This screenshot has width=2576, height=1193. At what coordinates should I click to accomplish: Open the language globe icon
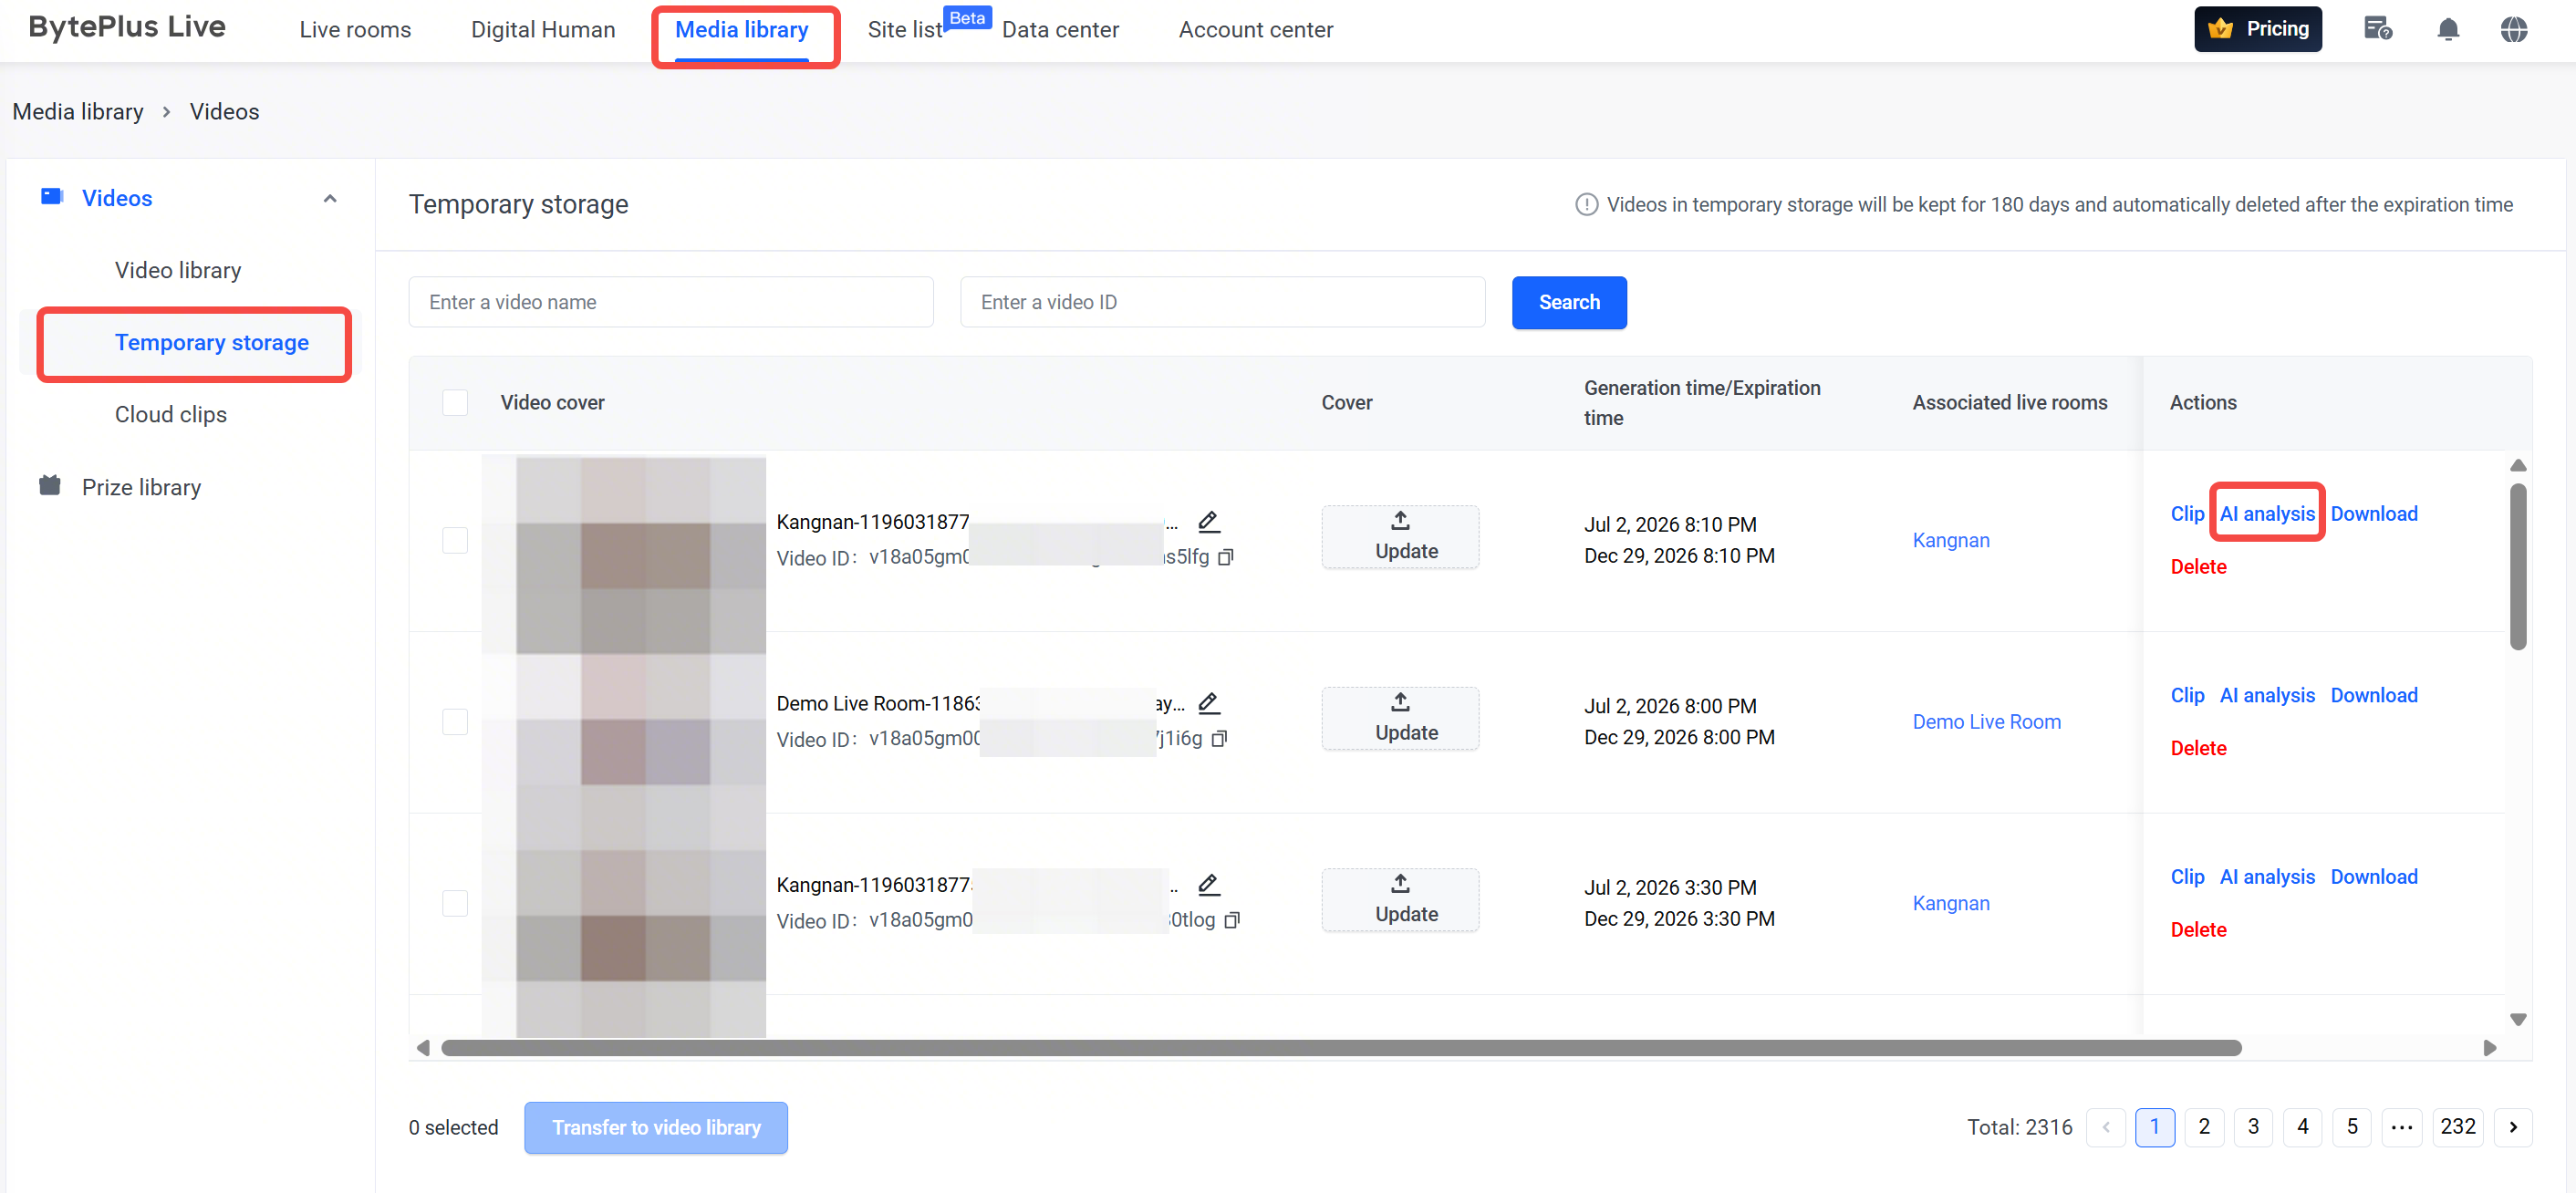2513,29
